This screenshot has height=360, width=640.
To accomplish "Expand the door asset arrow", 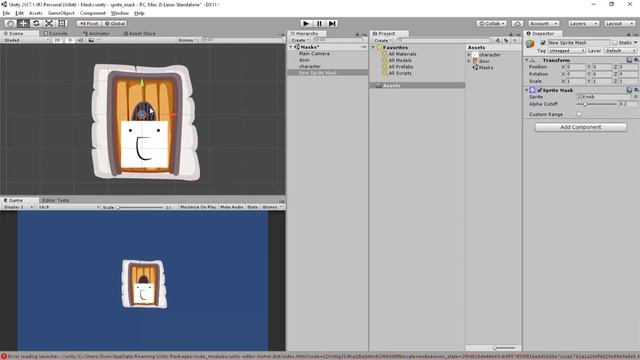I will (469, 61).
